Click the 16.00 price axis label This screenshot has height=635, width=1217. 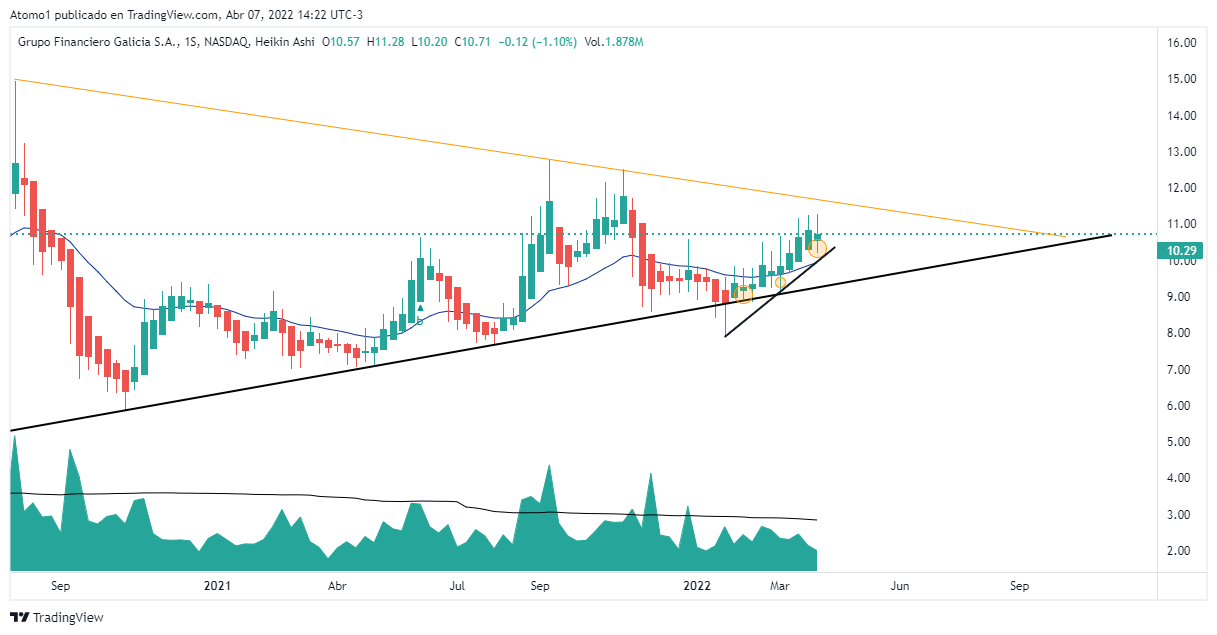tap(1183, 43)
